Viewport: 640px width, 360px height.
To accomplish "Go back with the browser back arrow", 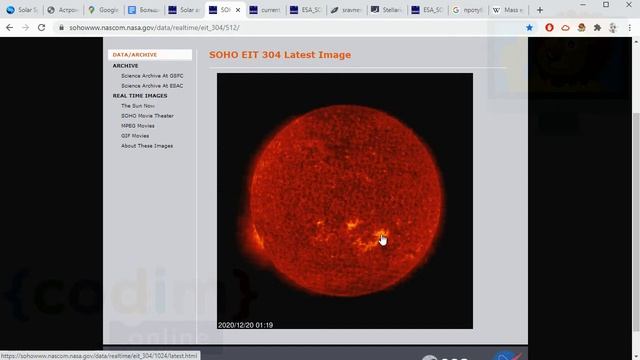I will (x=9, y=27).
